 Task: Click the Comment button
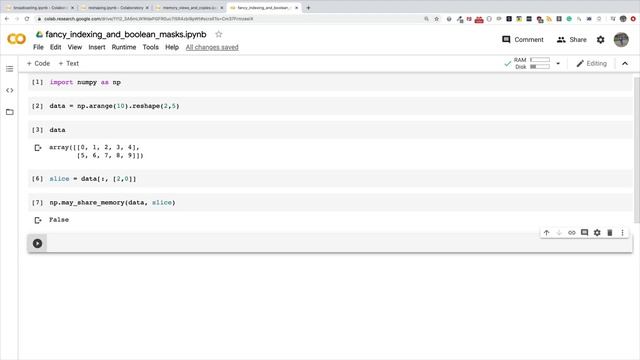point(523,40)
